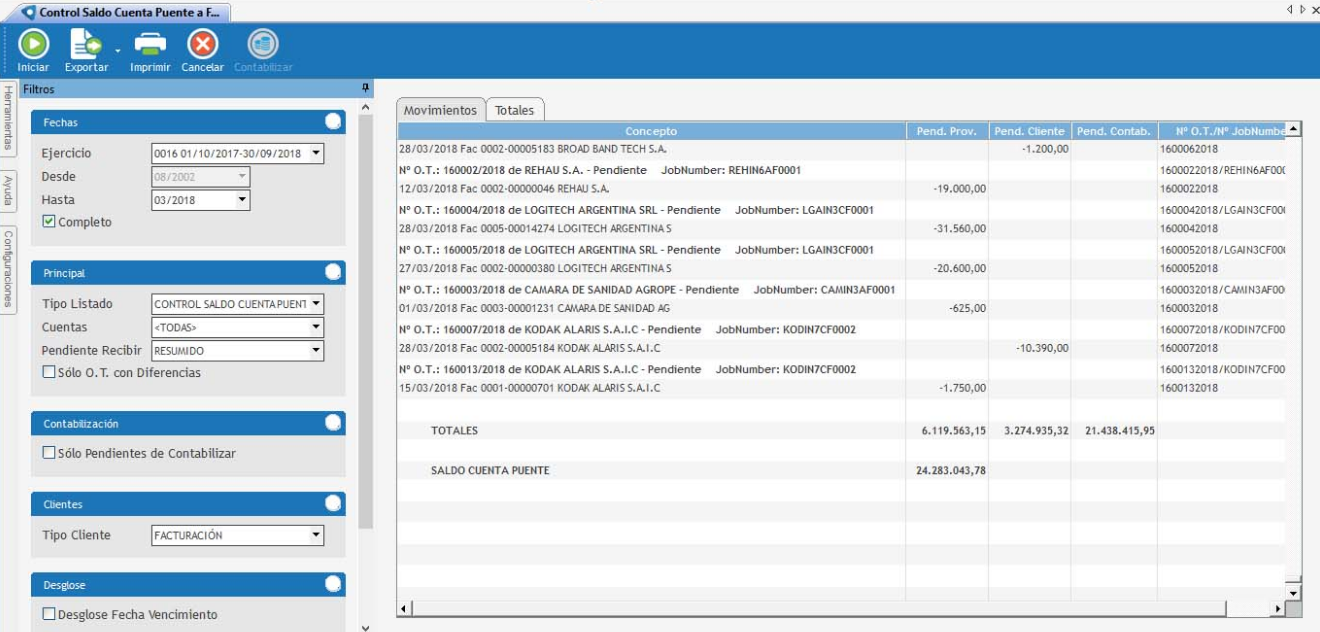The height and width of the screenshot is (632, 1320).
Task: Open the Ejercicio dropdown
Action: click(316, 154)
